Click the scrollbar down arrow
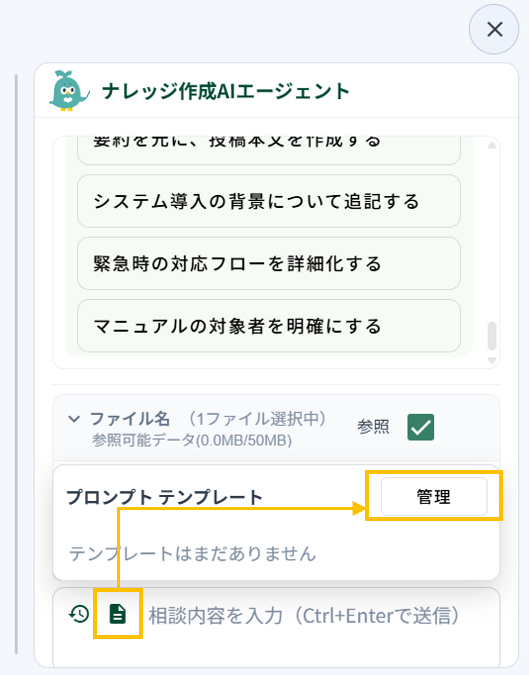Viewport: 529px width, 675px height. click(492, 361)
